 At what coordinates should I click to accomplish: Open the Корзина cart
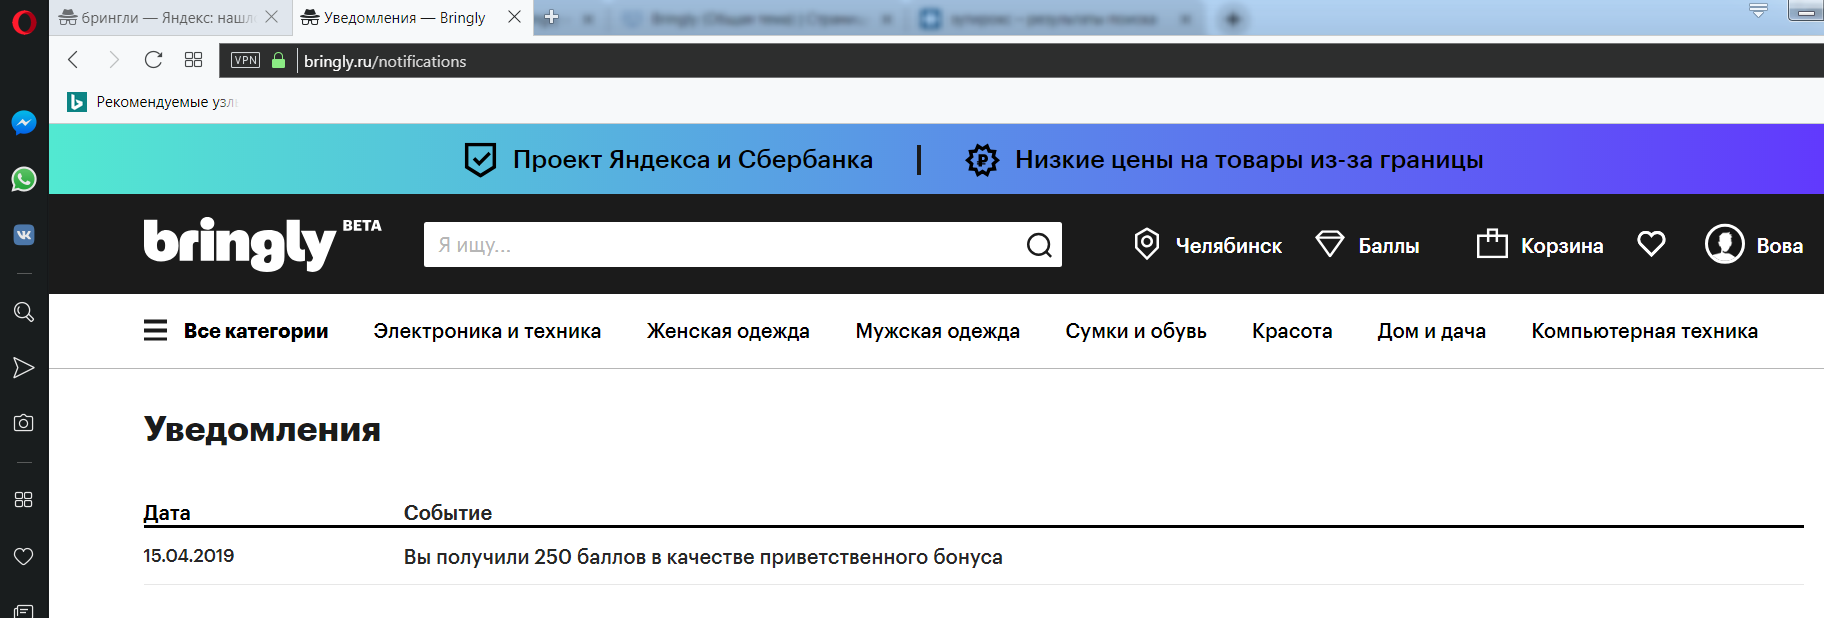[1540, 245]
